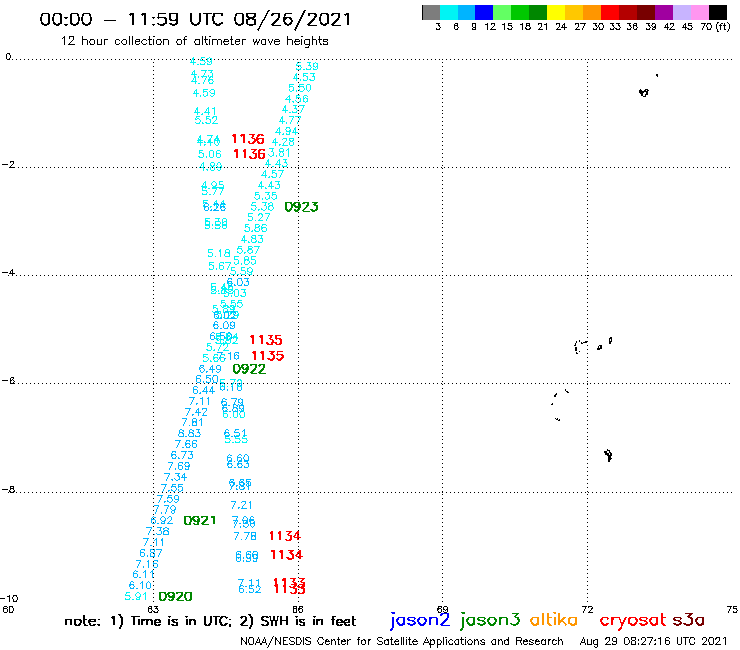Select the light green 15 ft legend swatch
Viewport: 740px width, 650px height.
pos(503,12)
